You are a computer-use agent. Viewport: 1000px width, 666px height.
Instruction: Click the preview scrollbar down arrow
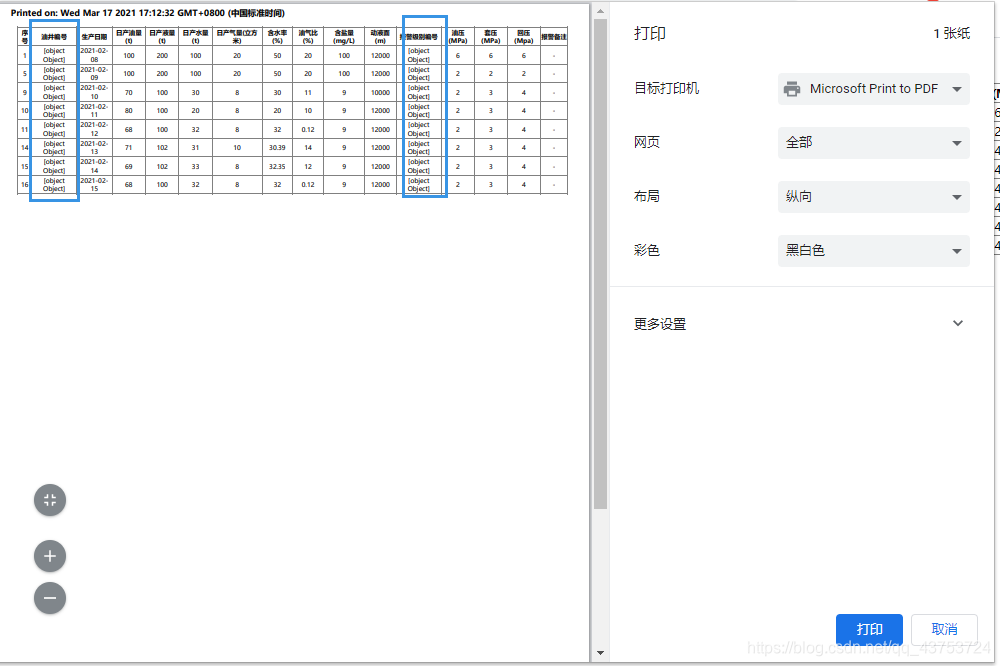pyautogui.click(x=600, y=653)
